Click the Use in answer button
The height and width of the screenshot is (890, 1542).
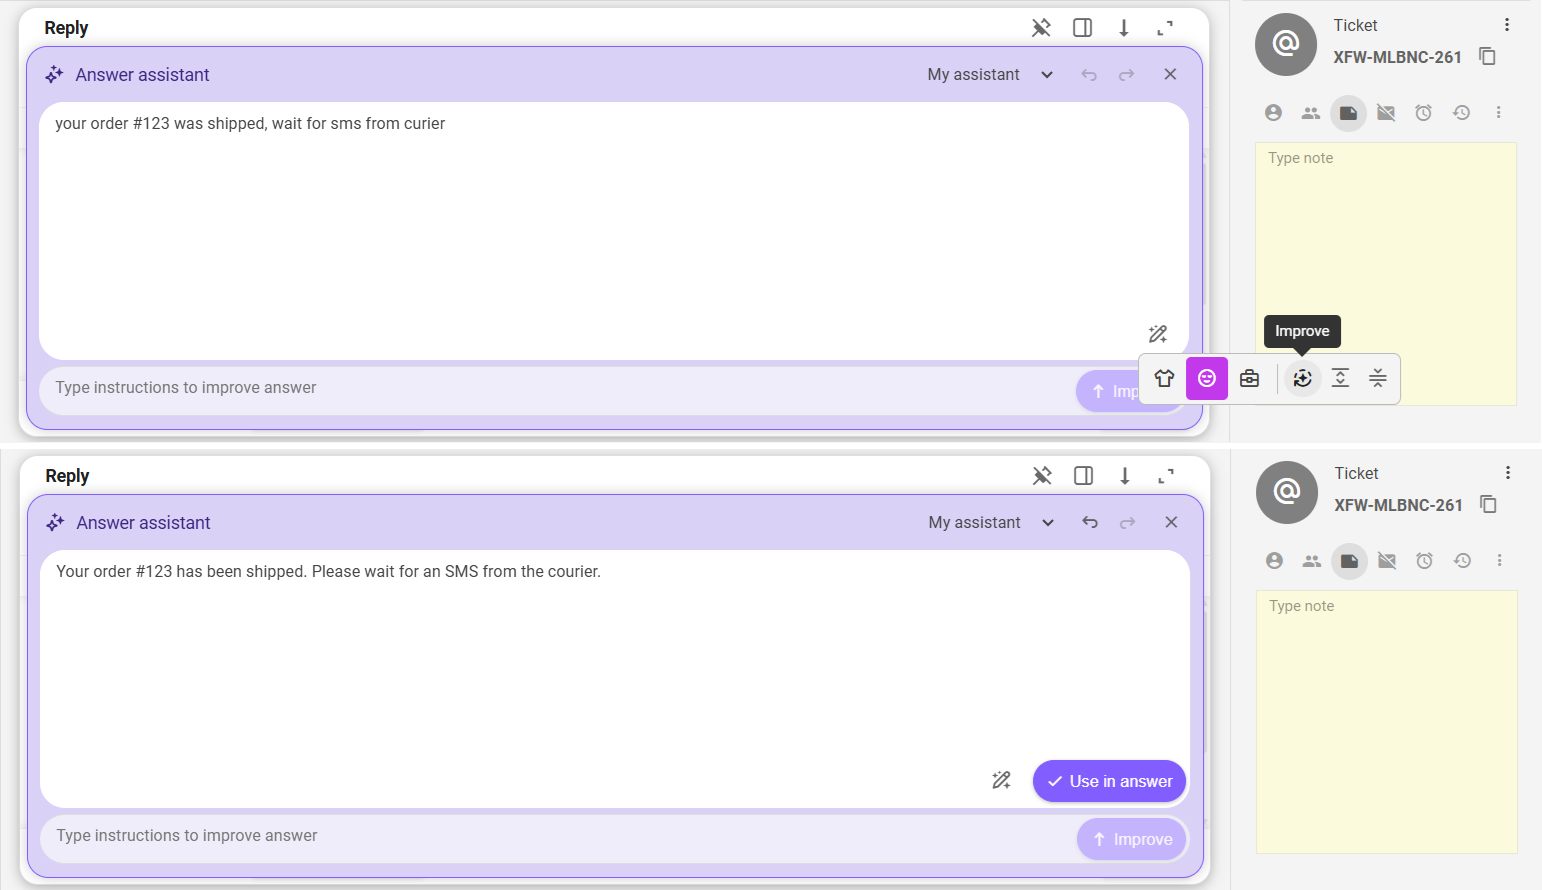pos(1109,781)
